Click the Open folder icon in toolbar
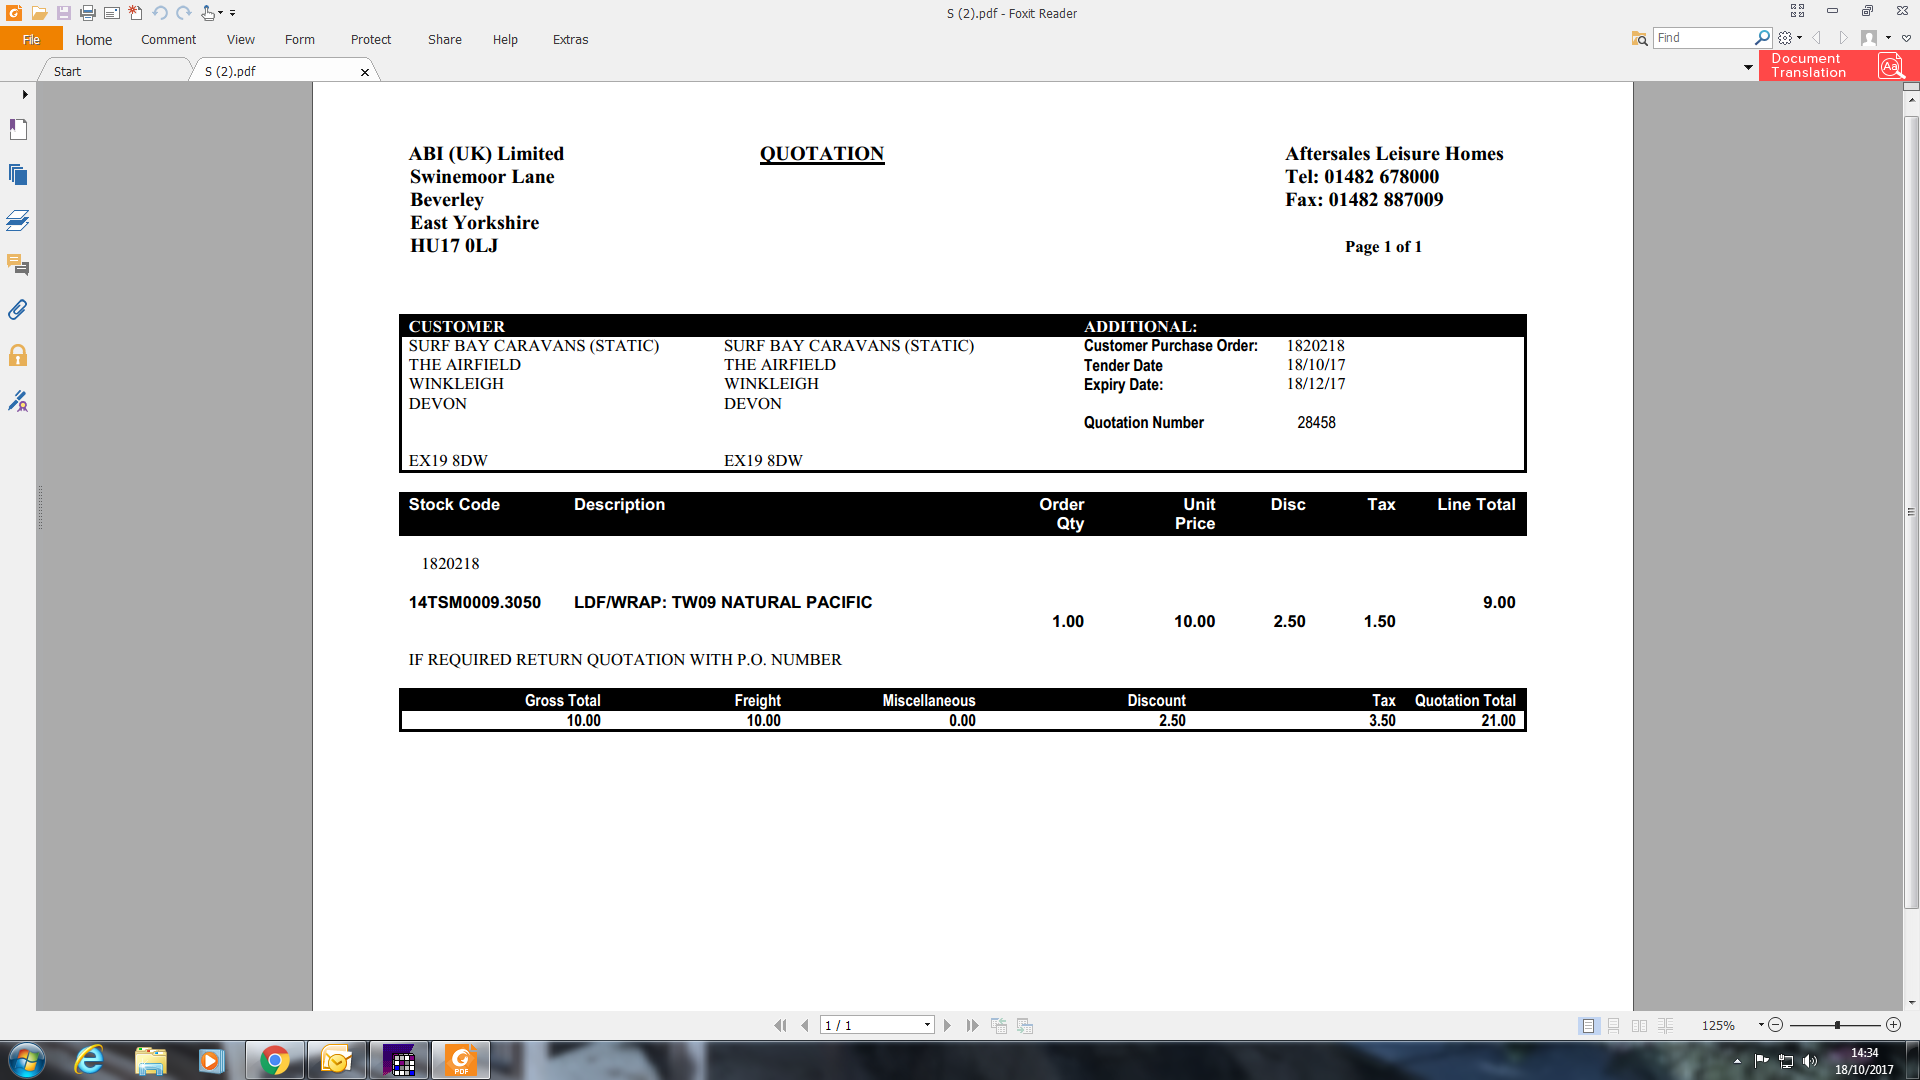The width and height of the screenshot is (1920, 1080). point(39,13)
